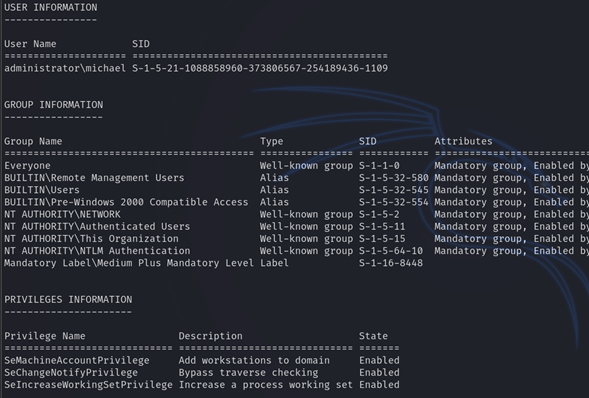Click the SID S-1-5-2
This screenshot has height=398, width=589.
[379, 214]
